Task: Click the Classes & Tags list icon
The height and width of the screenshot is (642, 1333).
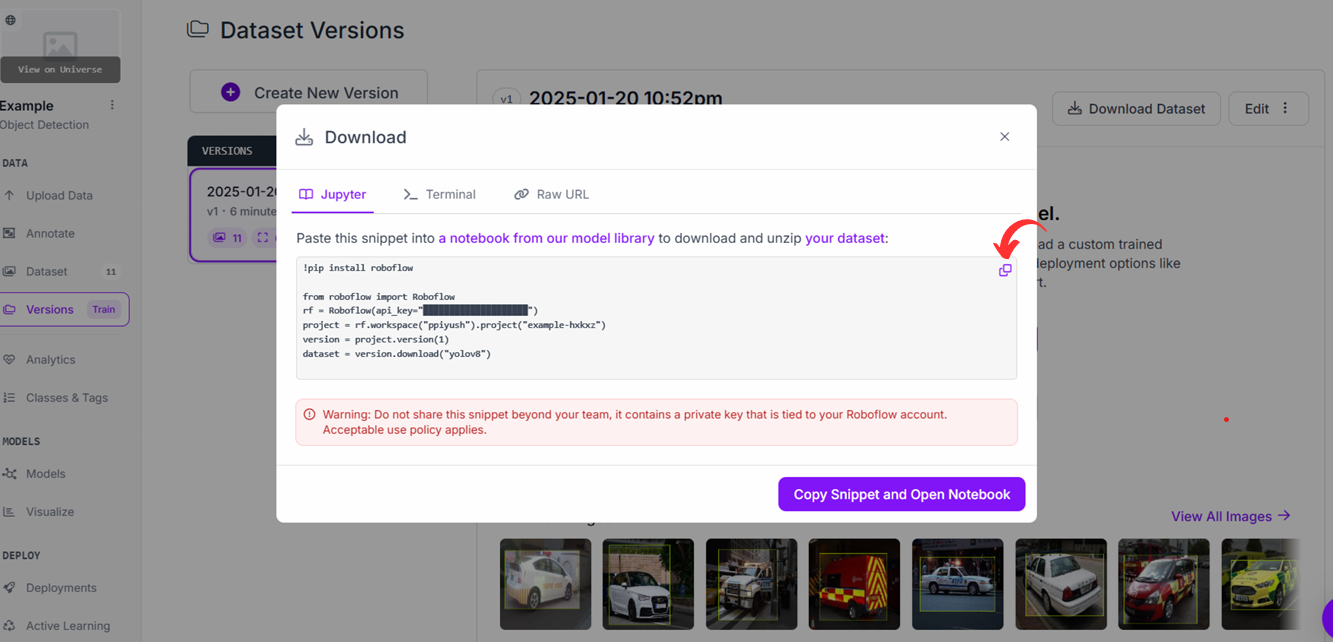Action: pyautogui.click(x=9, y=397)
